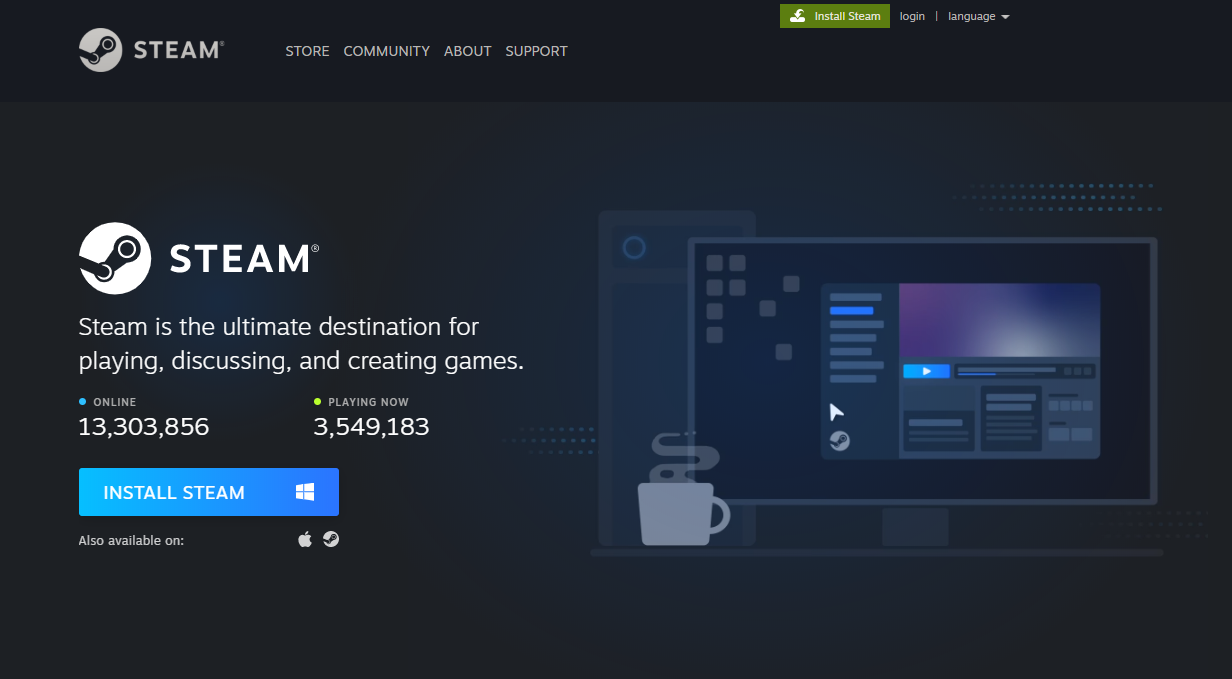
Task: Click the Windows logo on Install Steam button
Action: (x=305, y=492)
